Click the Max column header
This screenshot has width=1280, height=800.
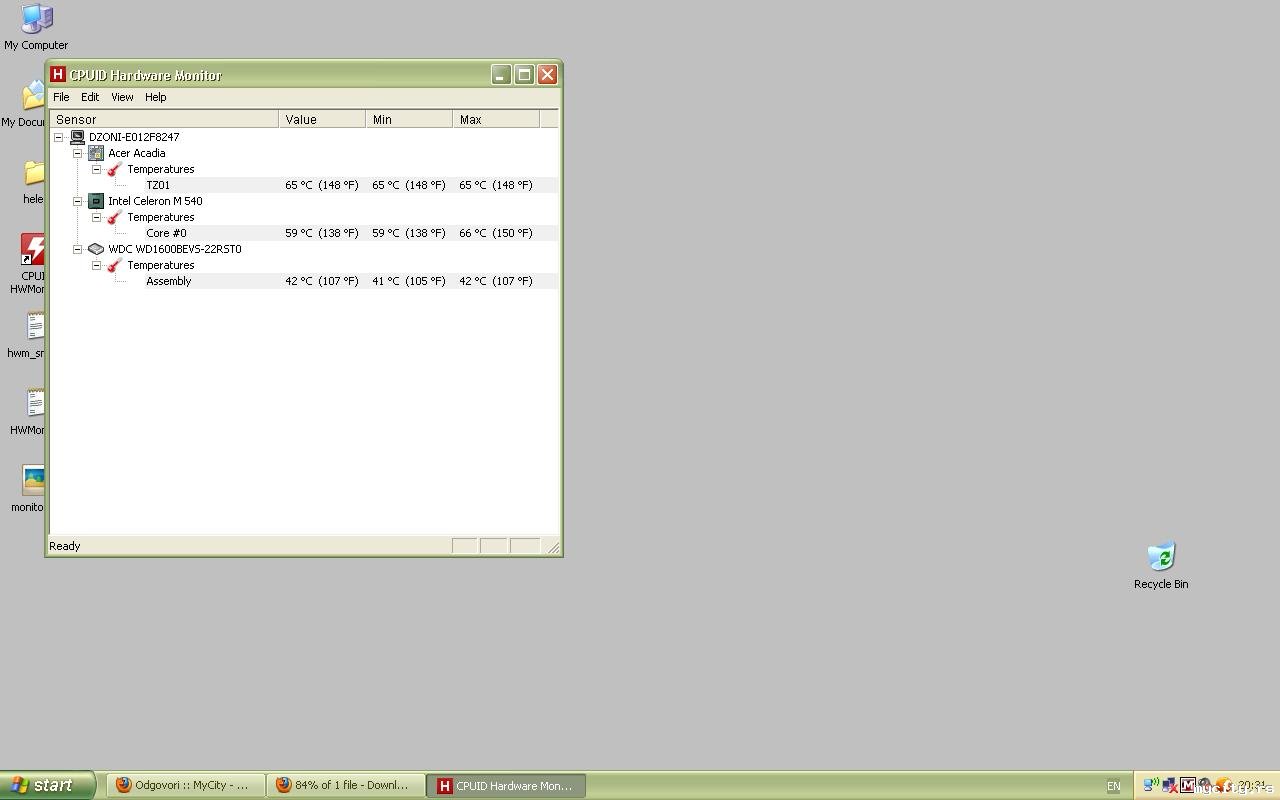[496, 119]
